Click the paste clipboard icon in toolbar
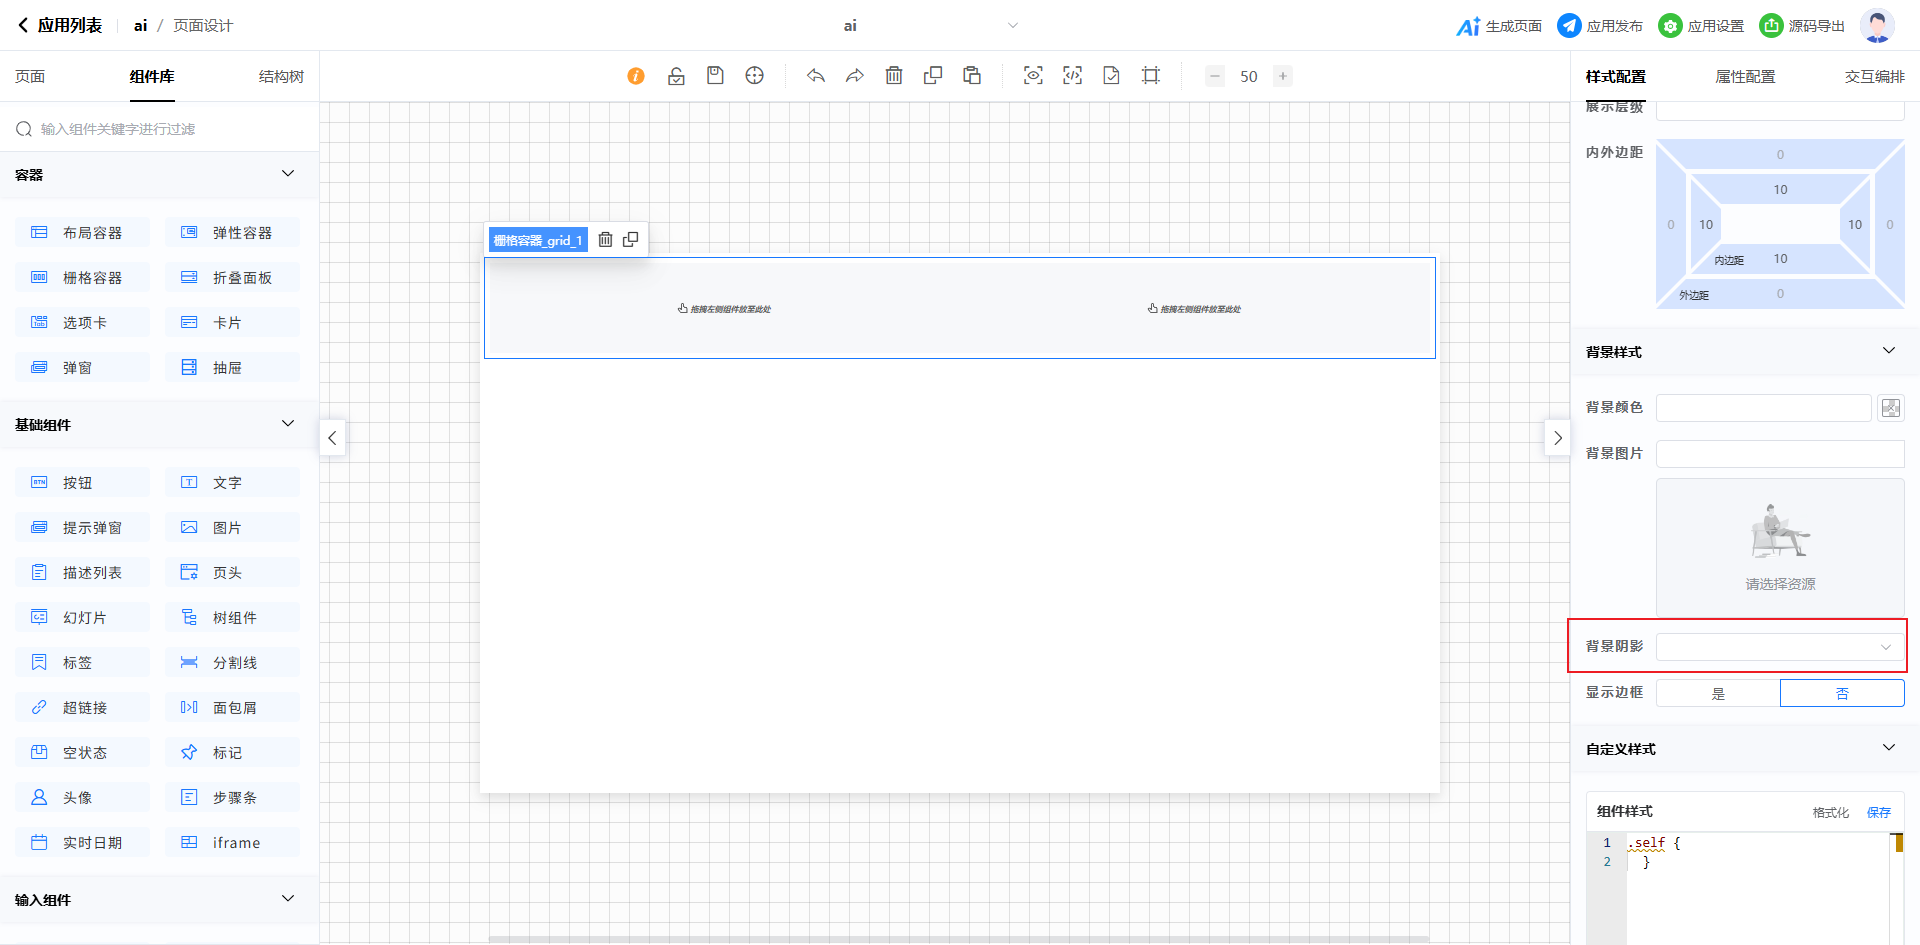Image resolution: width=1920 pixels, height=945 pixels. point(972,76)
